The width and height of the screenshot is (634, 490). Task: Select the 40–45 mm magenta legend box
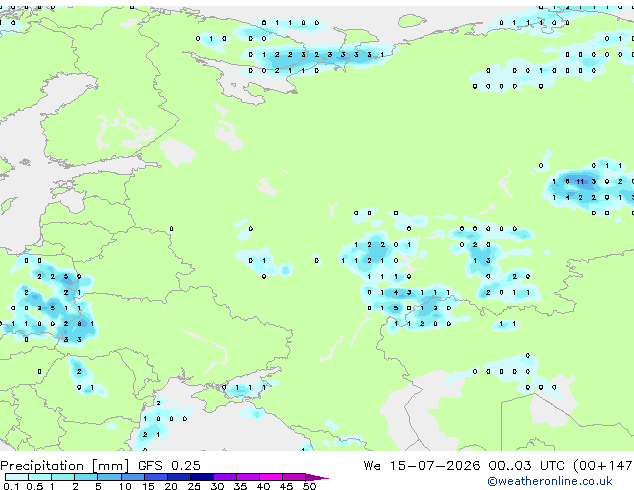click(271, 477)
